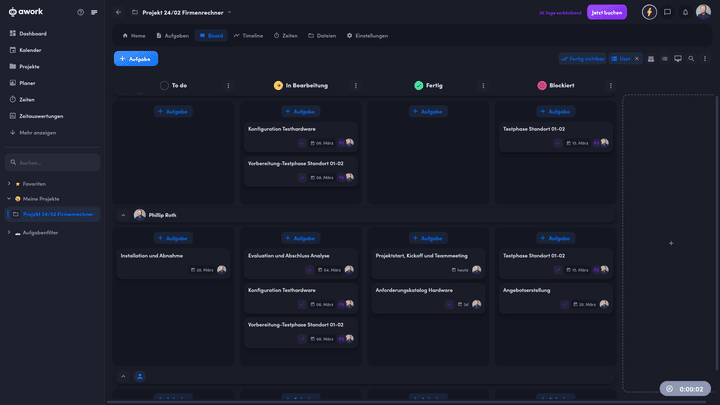Image resolution: width=720 pixels, height=405 pixels.
Task: Select Projekt 24/02 Firmenrechner in sidebar
Action: pos(52,214)
